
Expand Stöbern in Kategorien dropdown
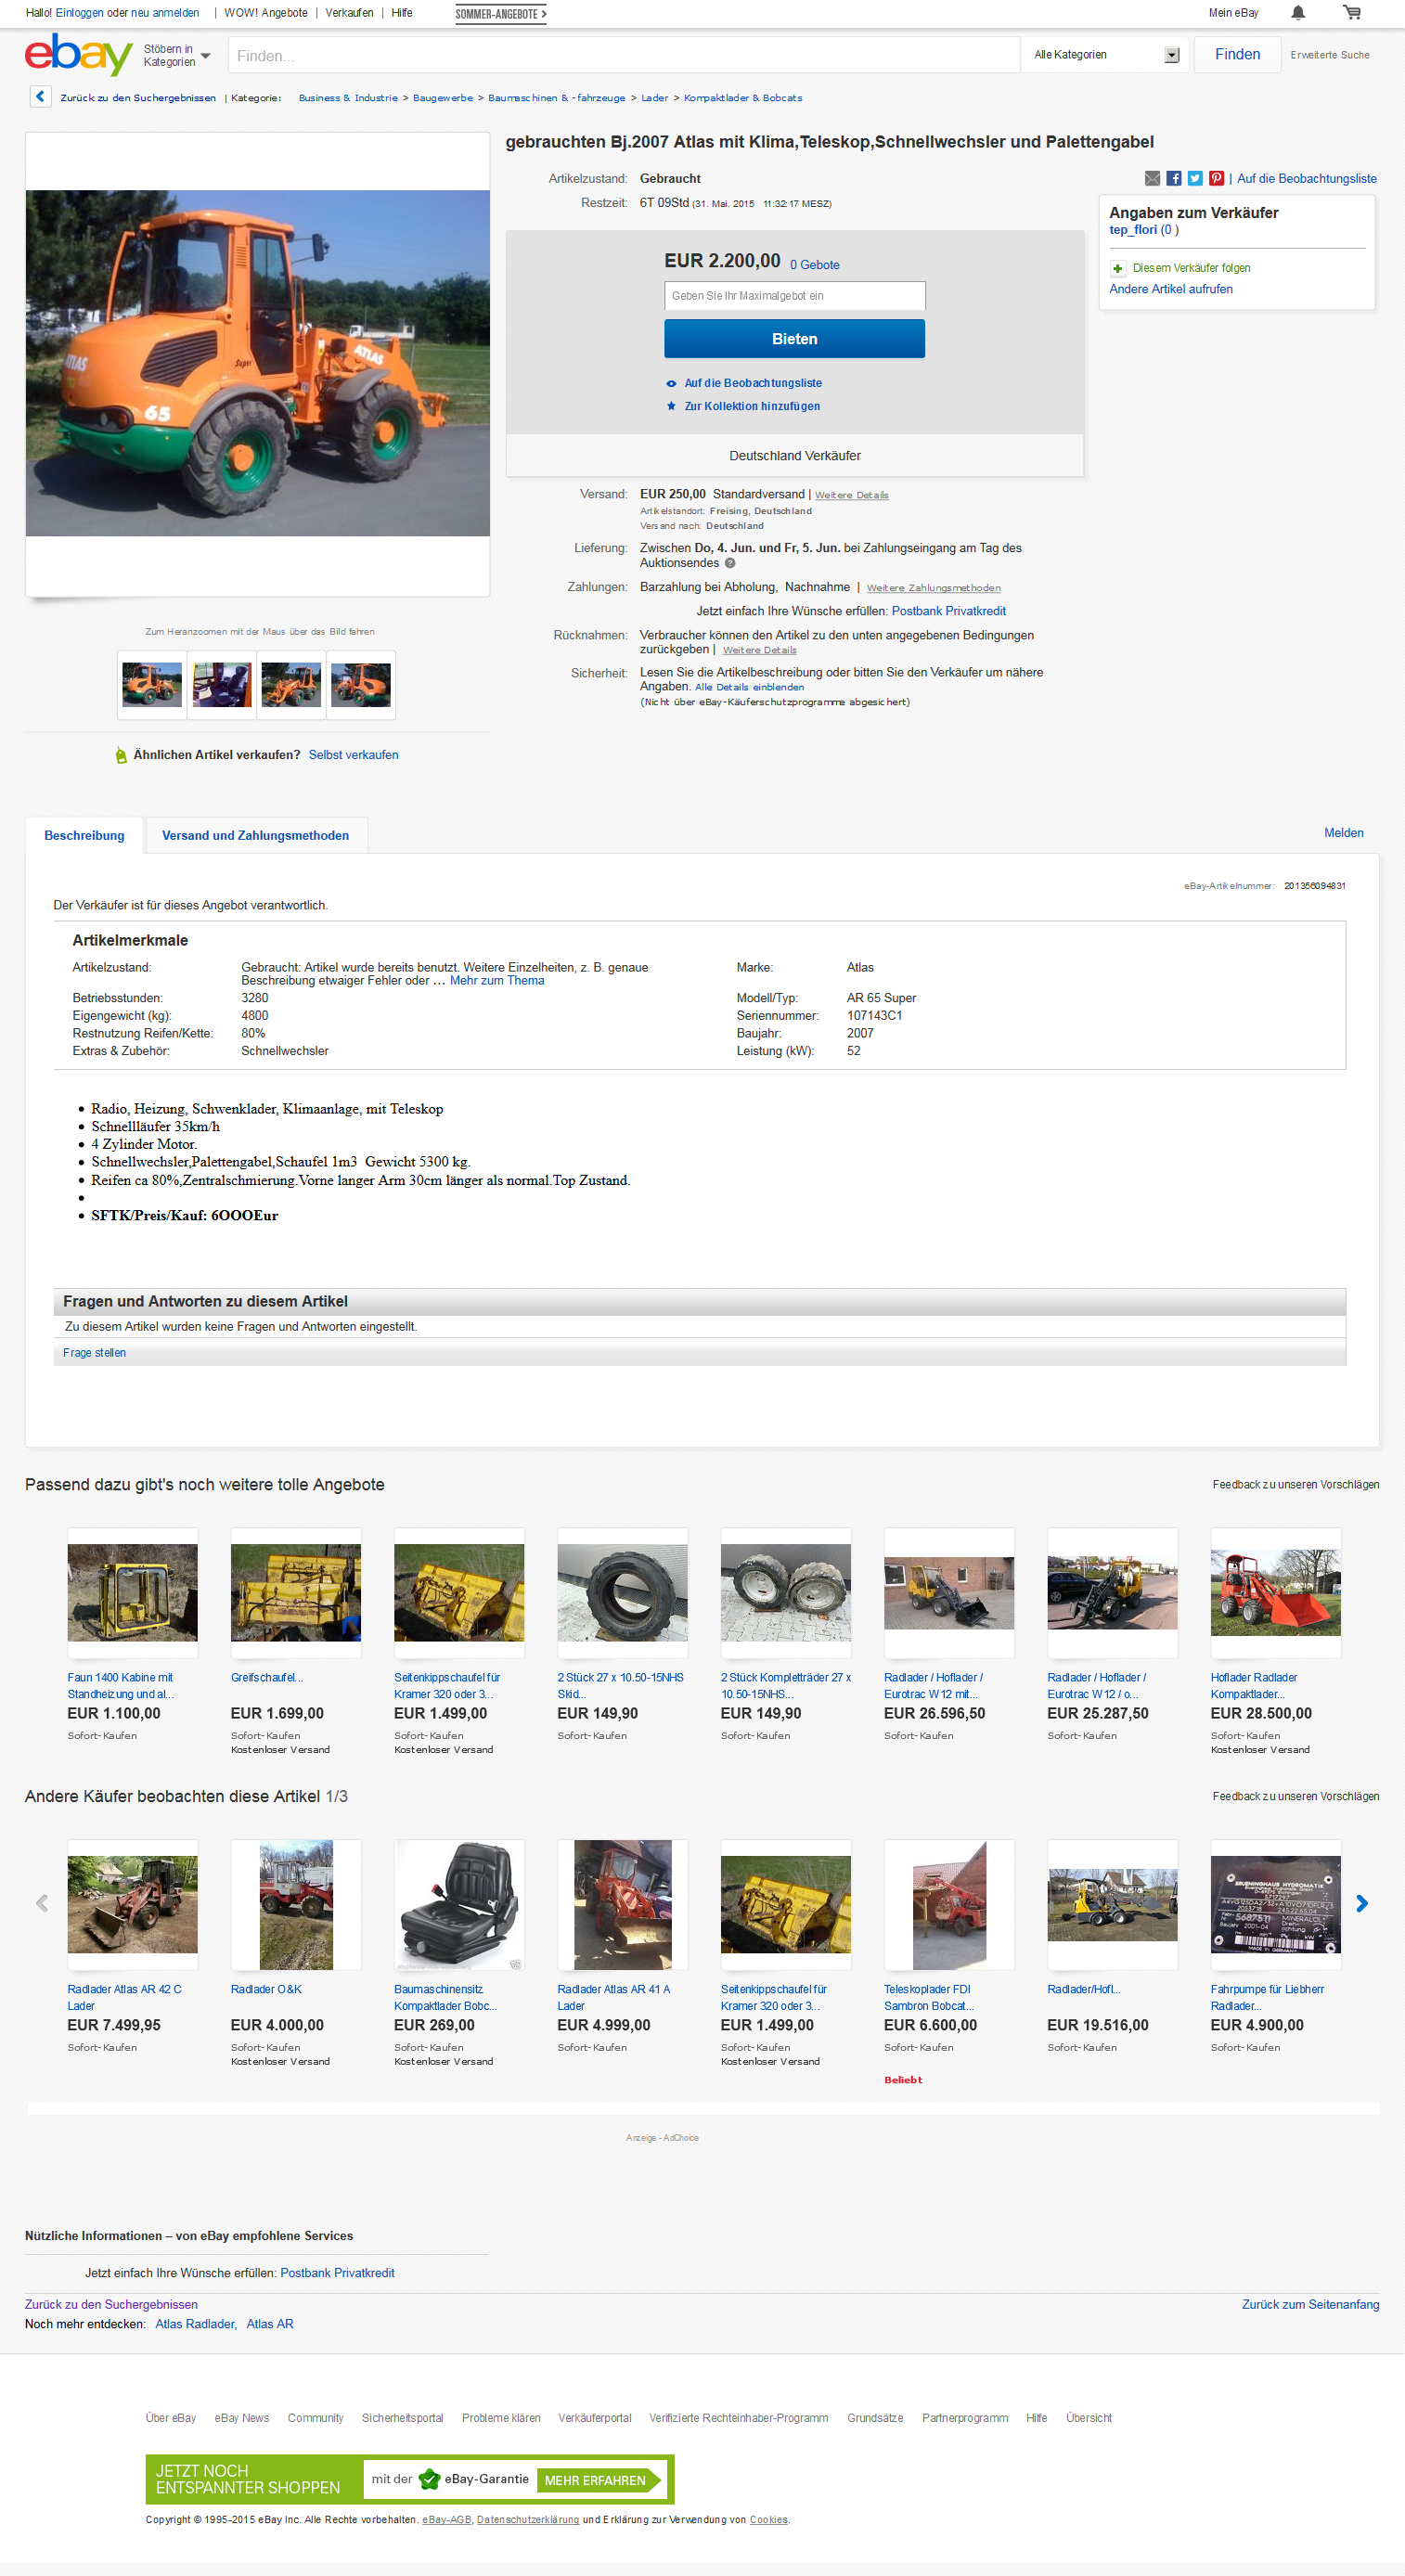point(176,56)
